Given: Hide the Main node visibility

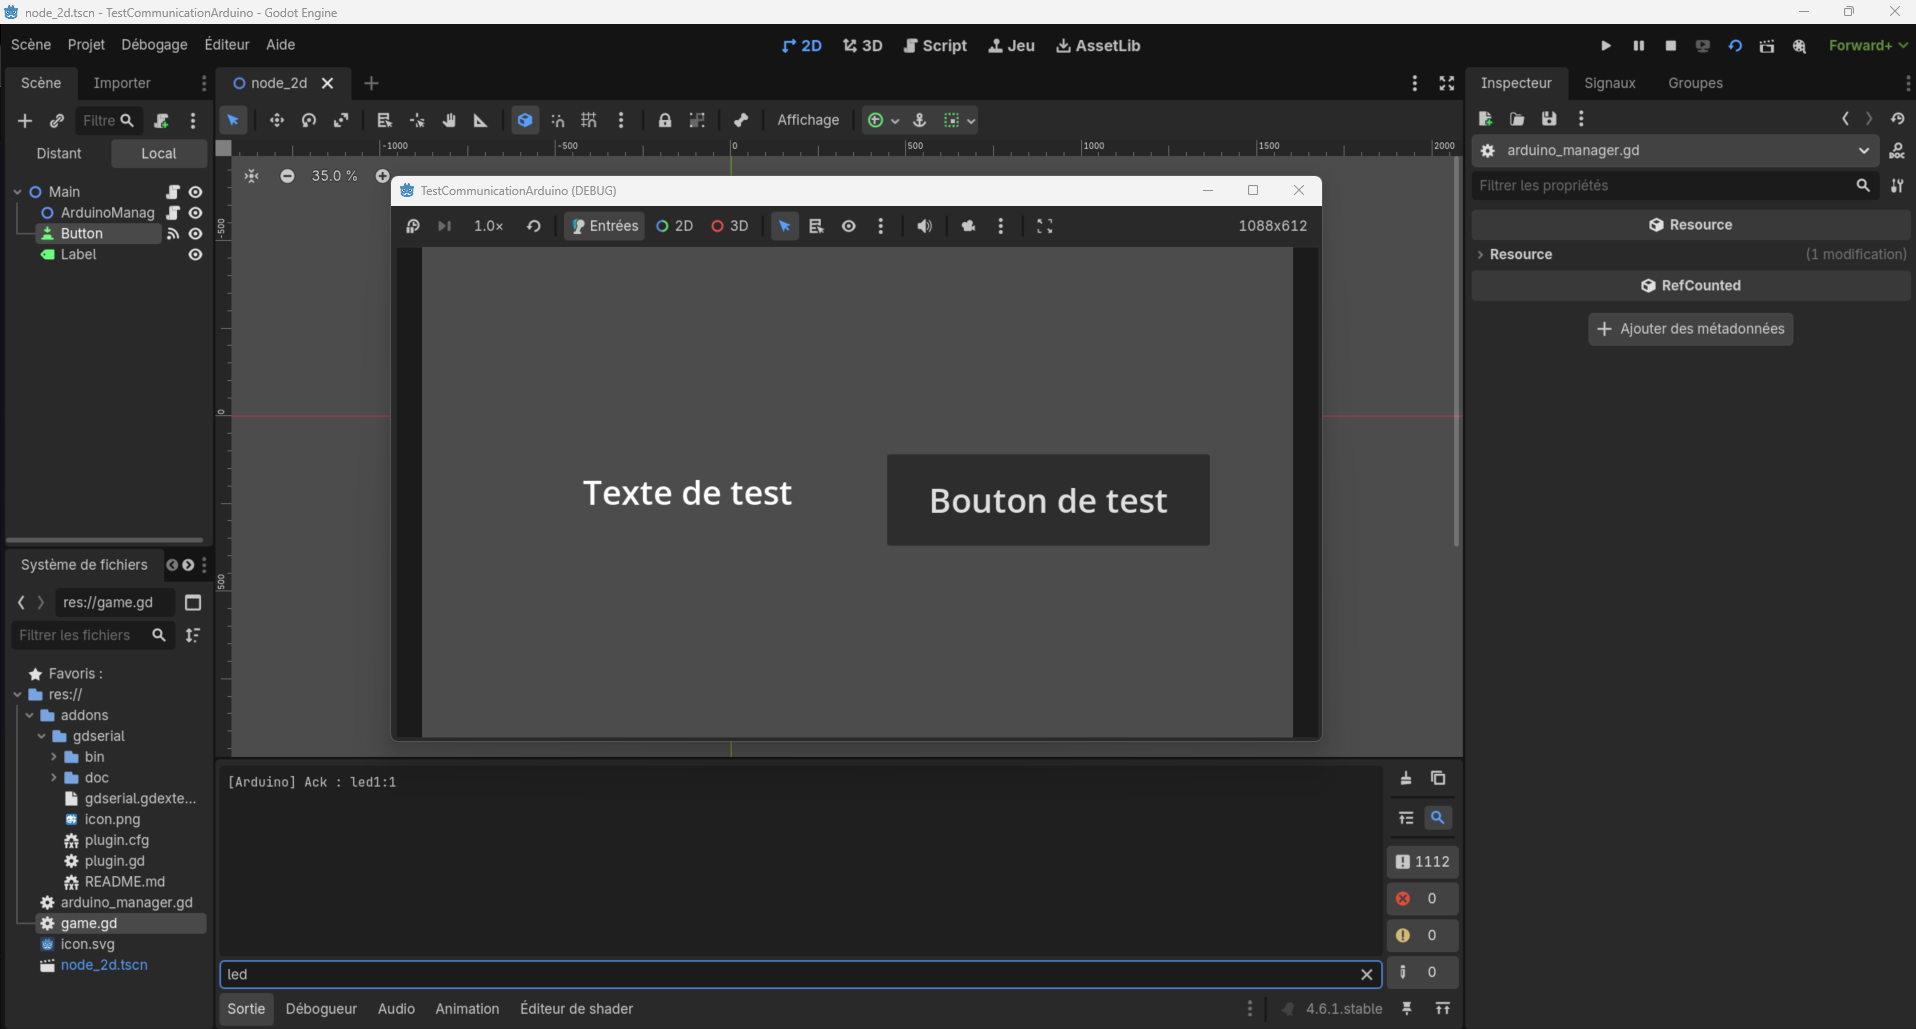Looking at the screenshot, I should pyautogui.click(x=196, y=192).
